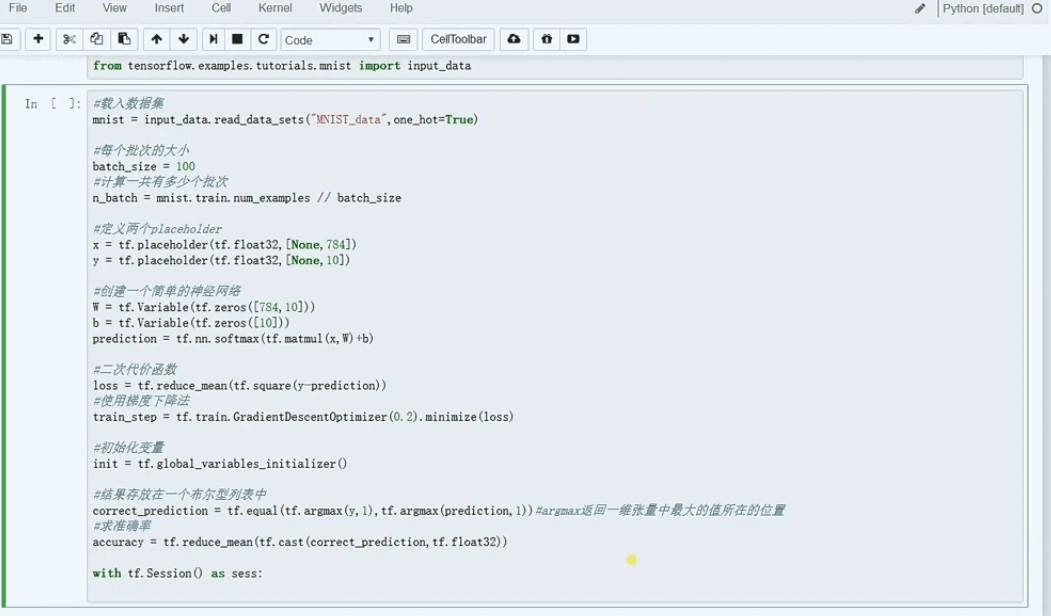Interrupt the kernel with stop icon
Screen dimensions: 1051x616
pos(237,39)
